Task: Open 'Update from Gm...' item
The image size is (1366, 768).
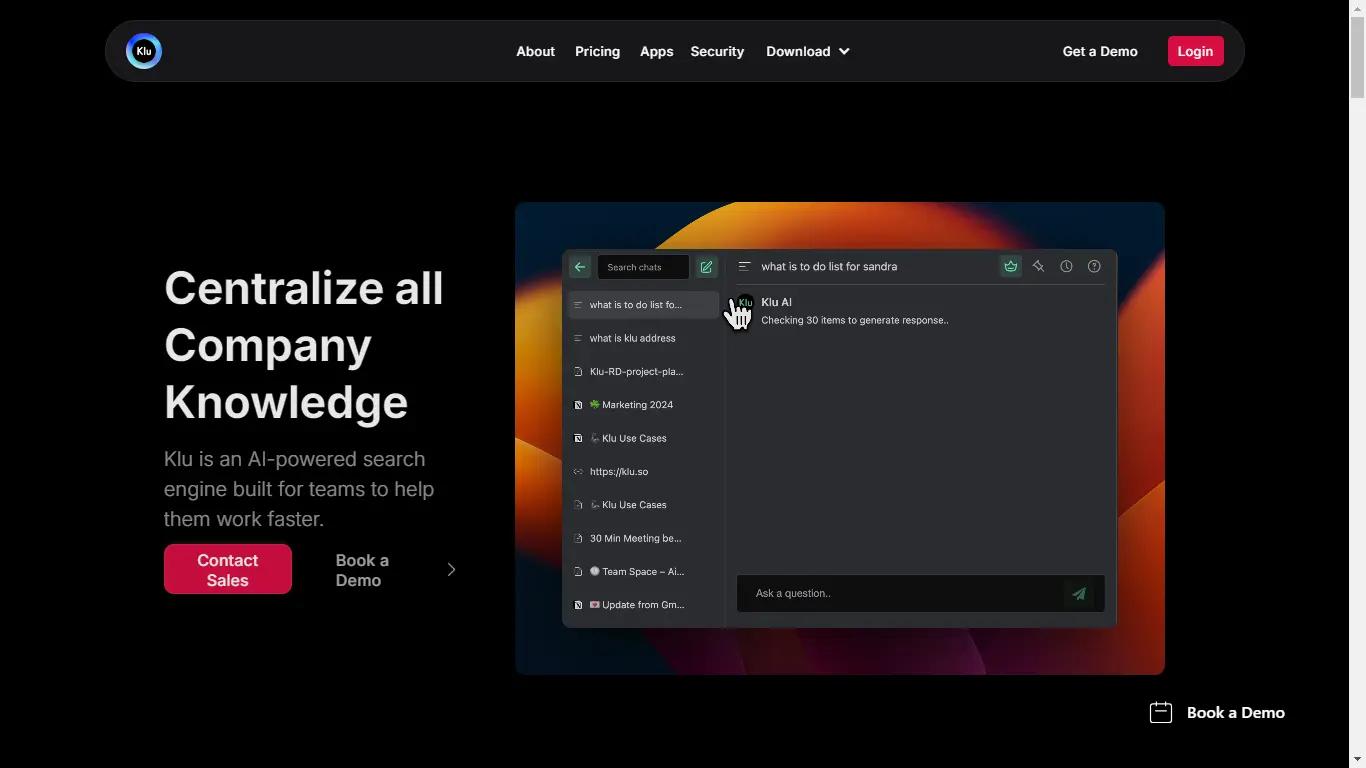Action: coord(643,605)
